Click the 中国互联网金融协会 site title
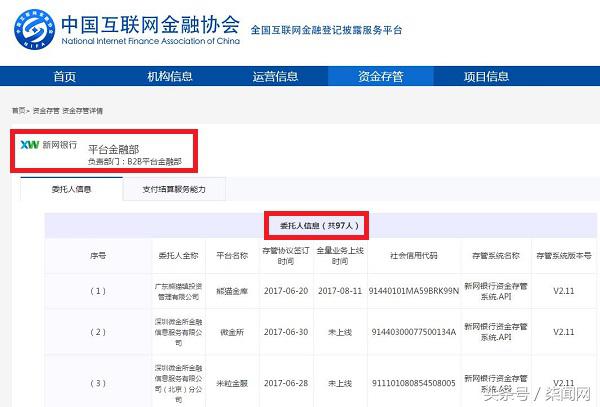 [x=150, y=24]
